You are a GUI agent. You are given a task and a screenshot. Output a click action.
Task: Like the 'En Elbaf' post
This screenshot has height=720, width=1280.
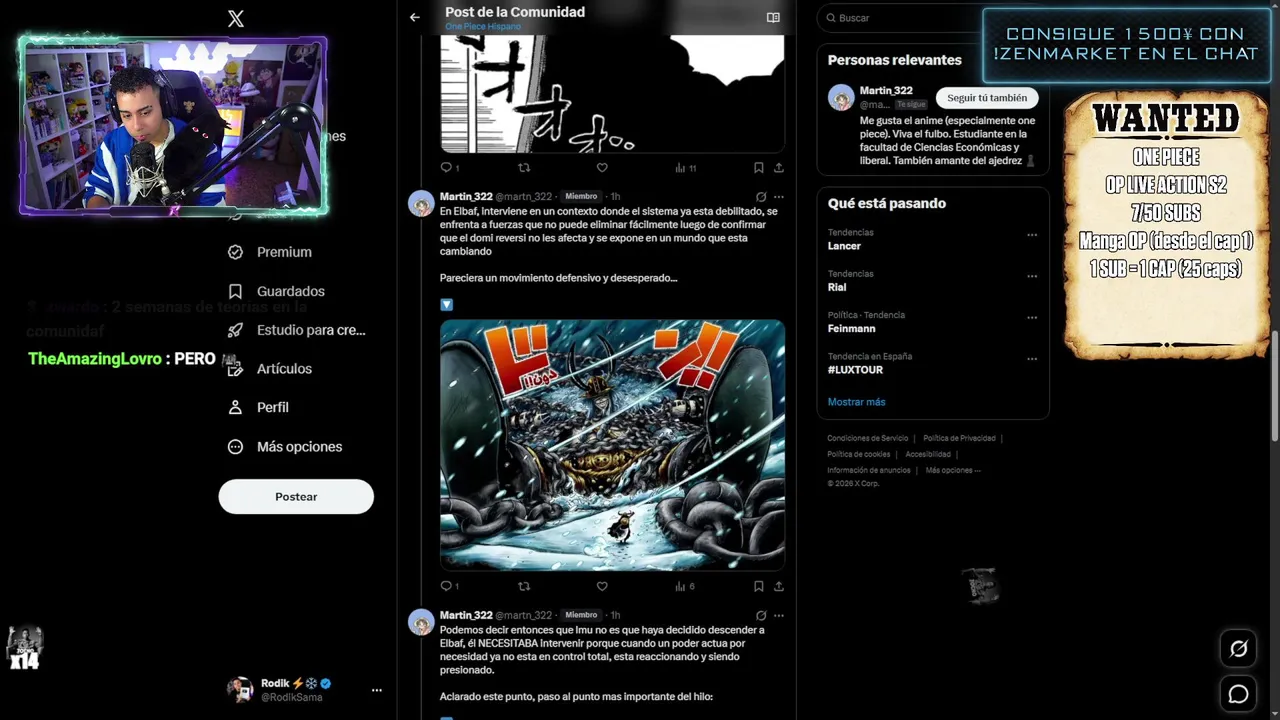(602, 586)
